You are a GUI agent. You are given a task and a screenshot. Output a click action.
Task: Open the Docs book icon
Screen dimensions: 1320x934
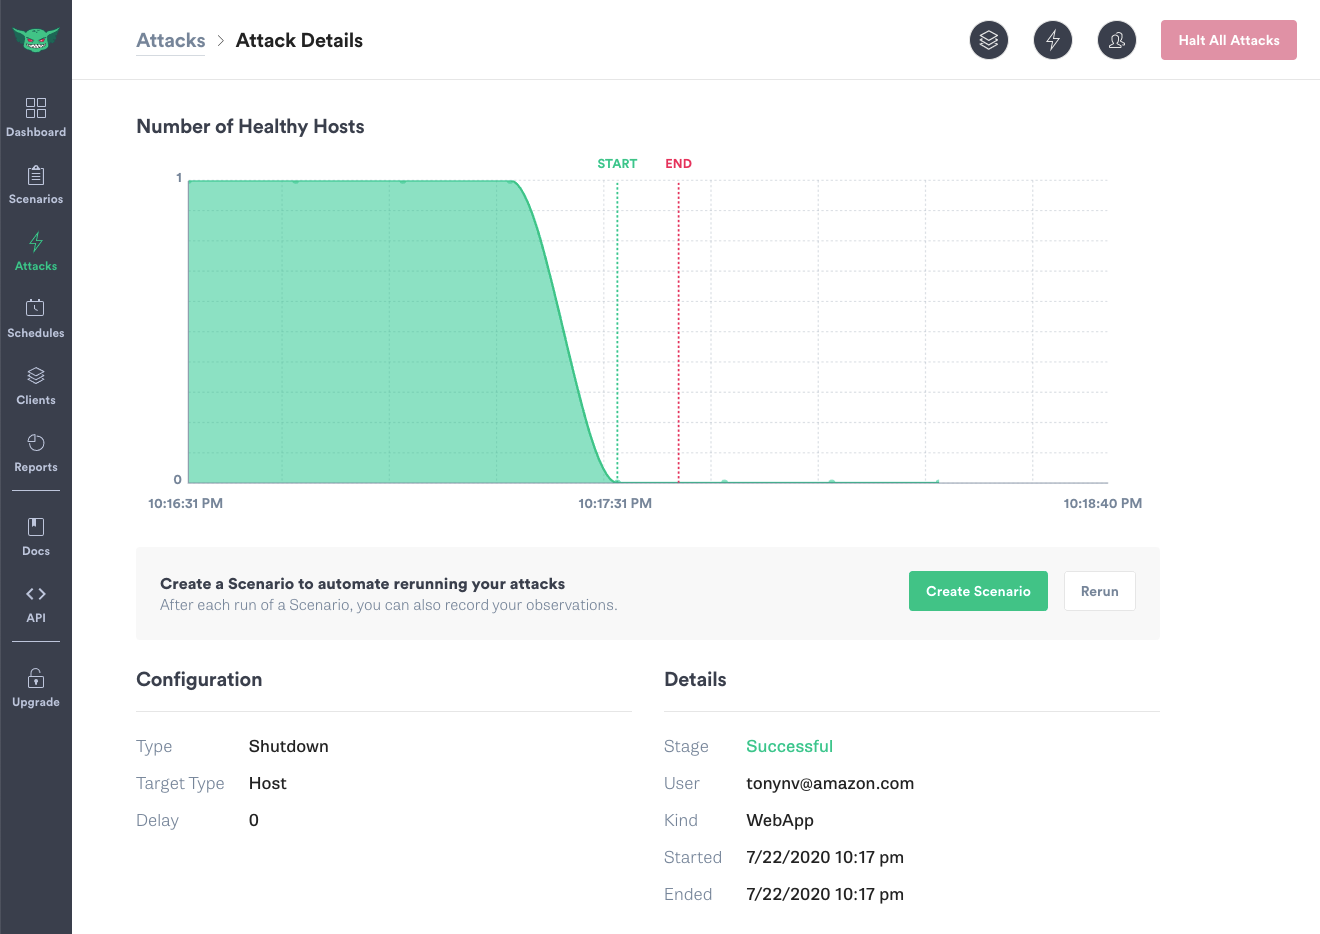click(36, 527)
